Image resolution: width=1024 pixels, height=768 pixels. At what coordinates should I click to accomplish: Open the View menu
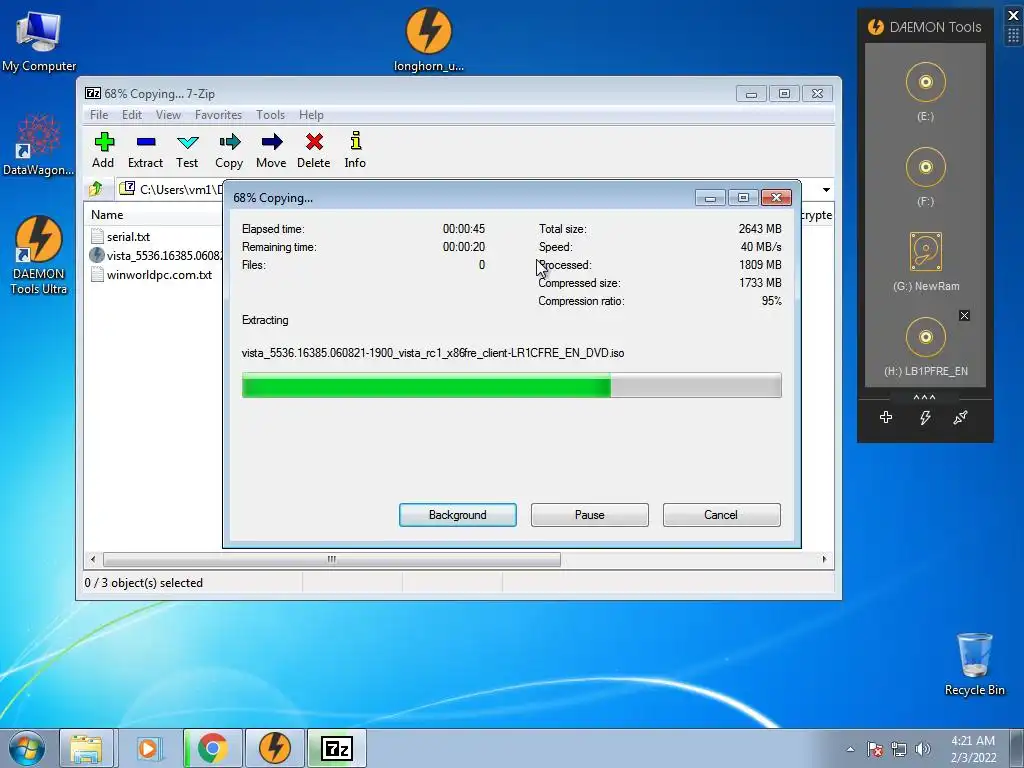click(x=168, y=115)
